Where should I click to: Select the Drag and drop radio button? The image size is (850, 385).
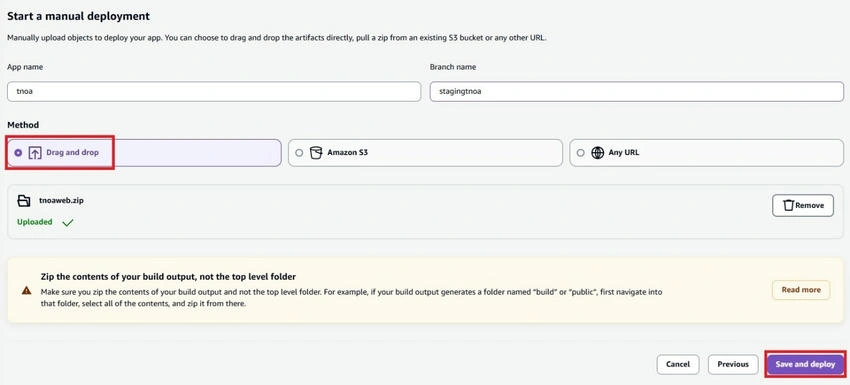(x=18, y=153)
